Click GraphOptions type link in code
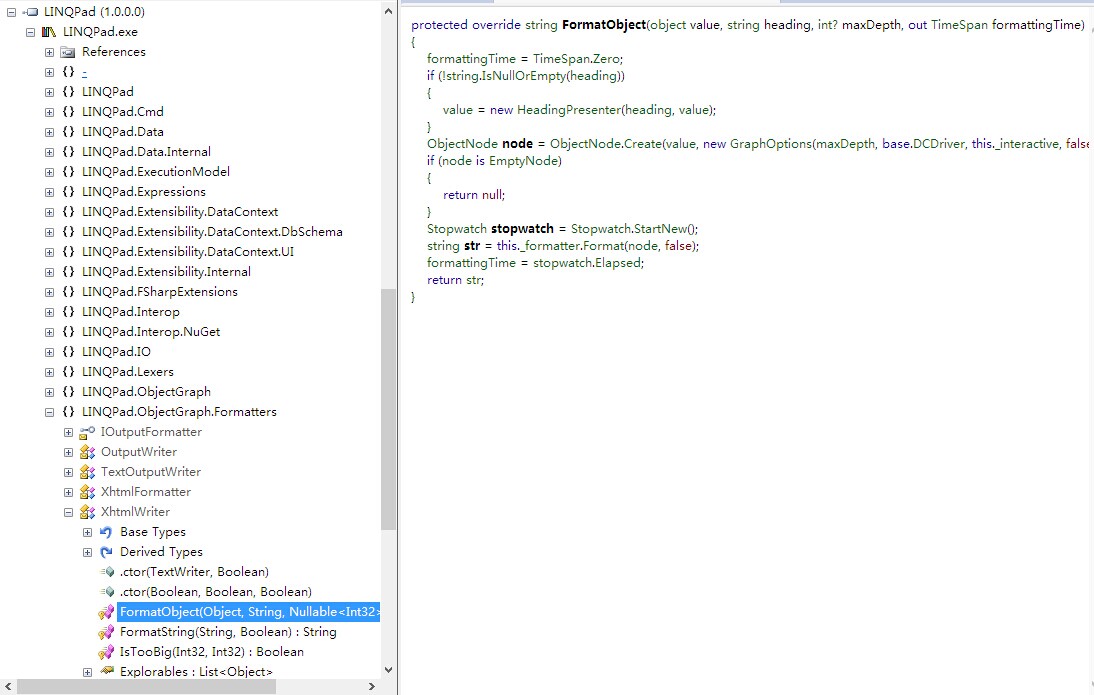The image size is (1094, 695). pyautogui.click(x=771, y=144)
